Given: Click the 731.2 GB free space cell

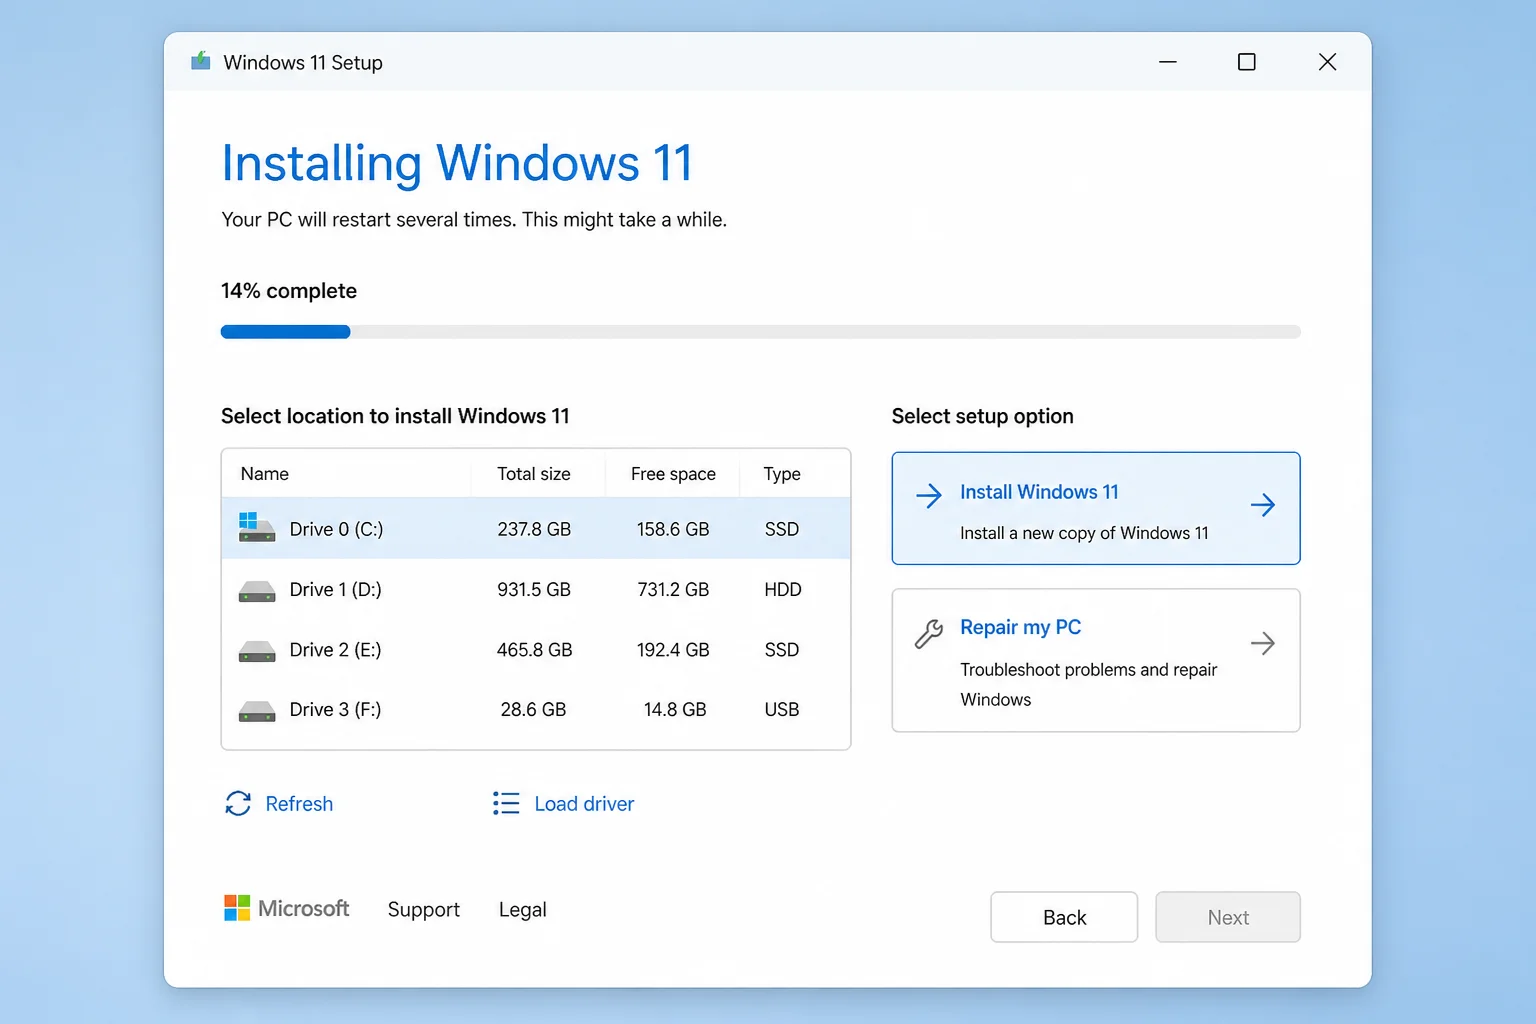Looking at the screenshot, I should pyautogui.click(x=673, y=589).
